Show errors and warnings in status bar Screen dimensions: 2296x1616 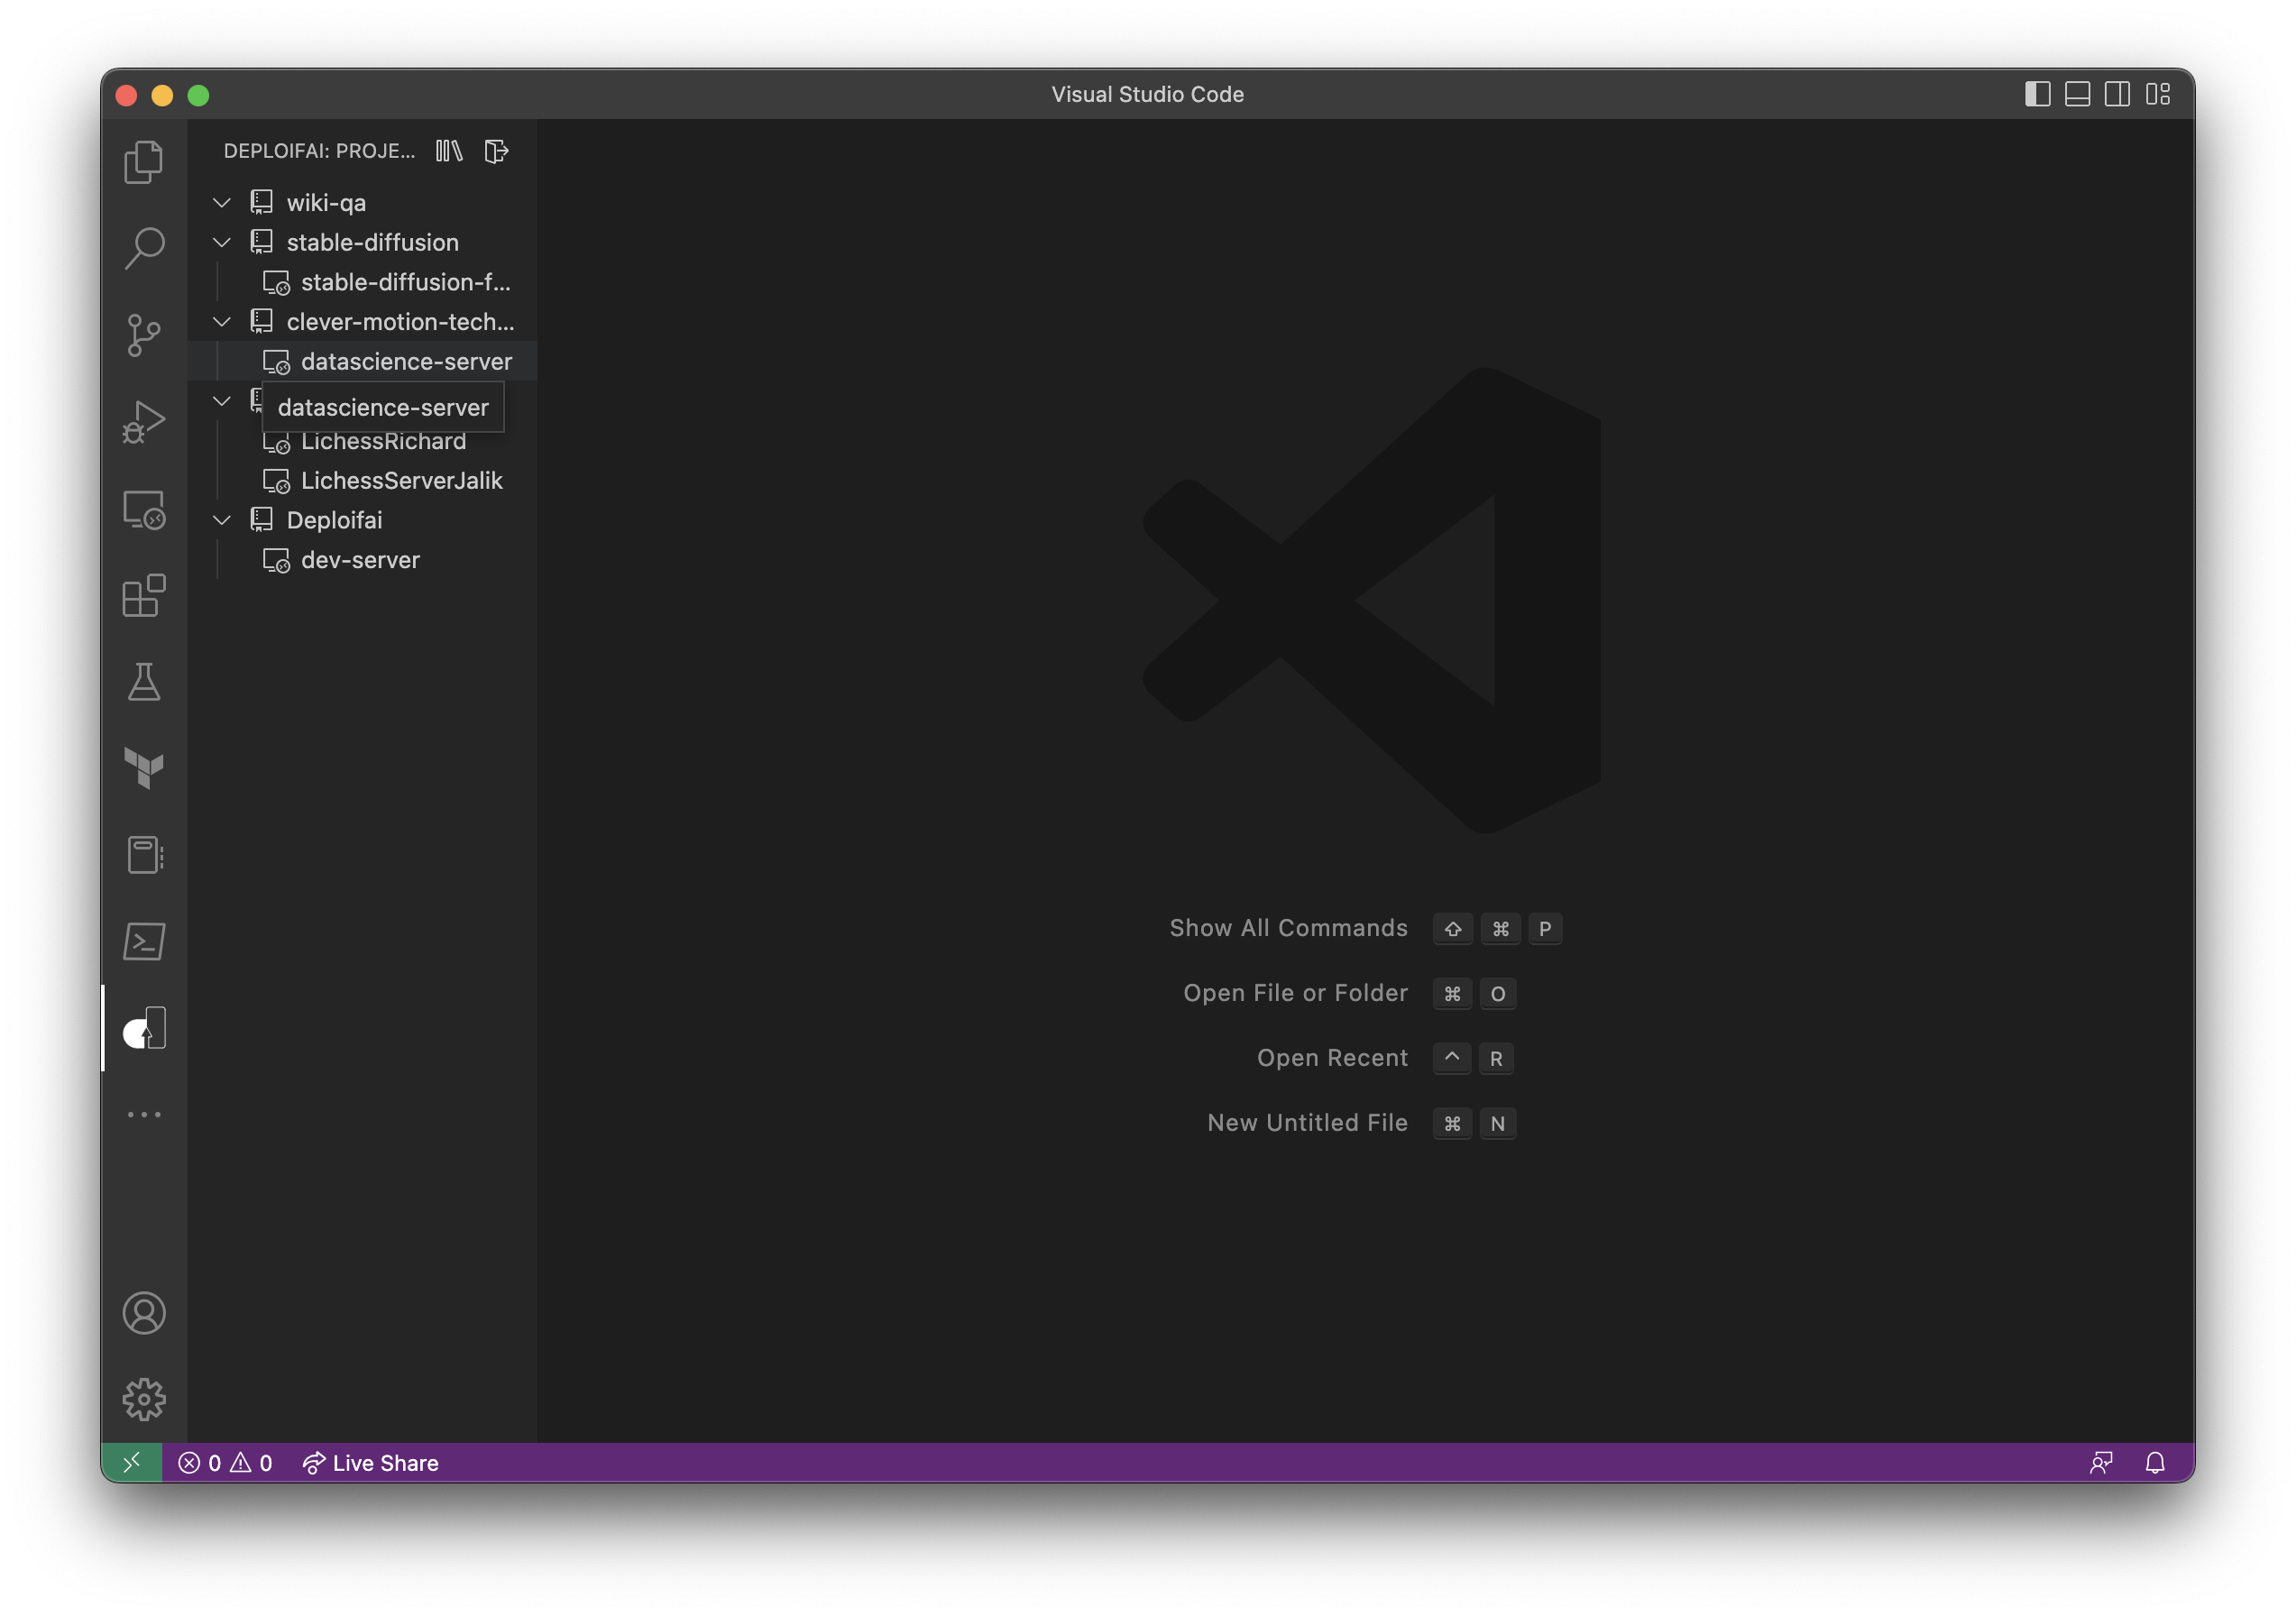225,1463
